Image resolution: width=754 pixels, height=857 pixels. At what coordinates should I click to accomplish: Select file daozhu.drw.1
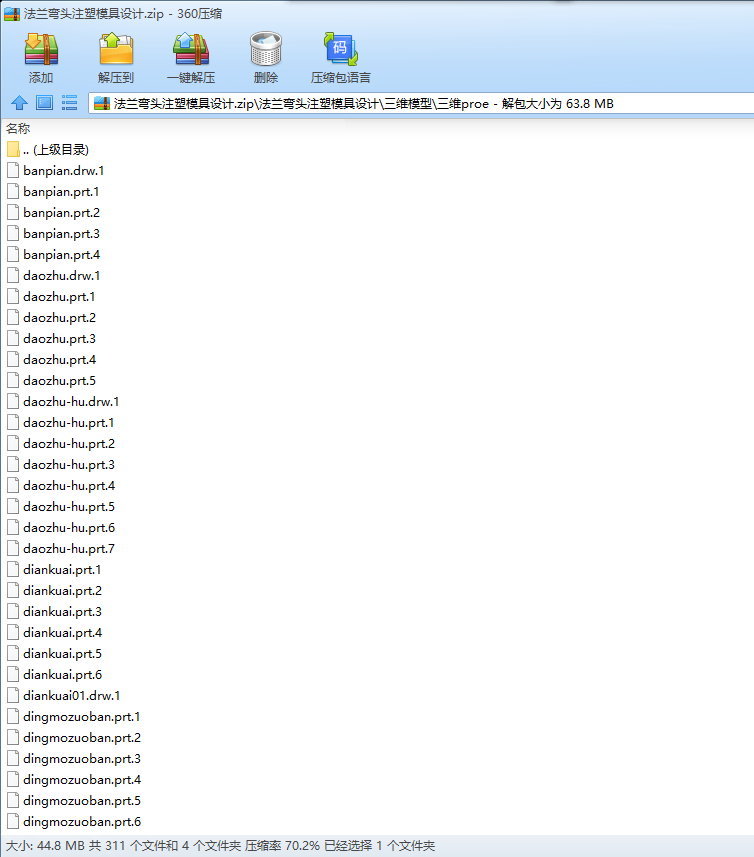pos(54,275)
